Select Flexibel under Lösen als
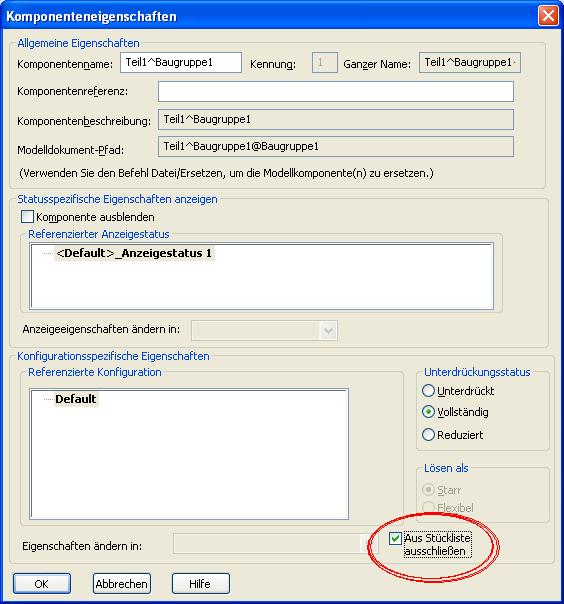Viewport: 564px width, 604px height. (x=428, y=508)
